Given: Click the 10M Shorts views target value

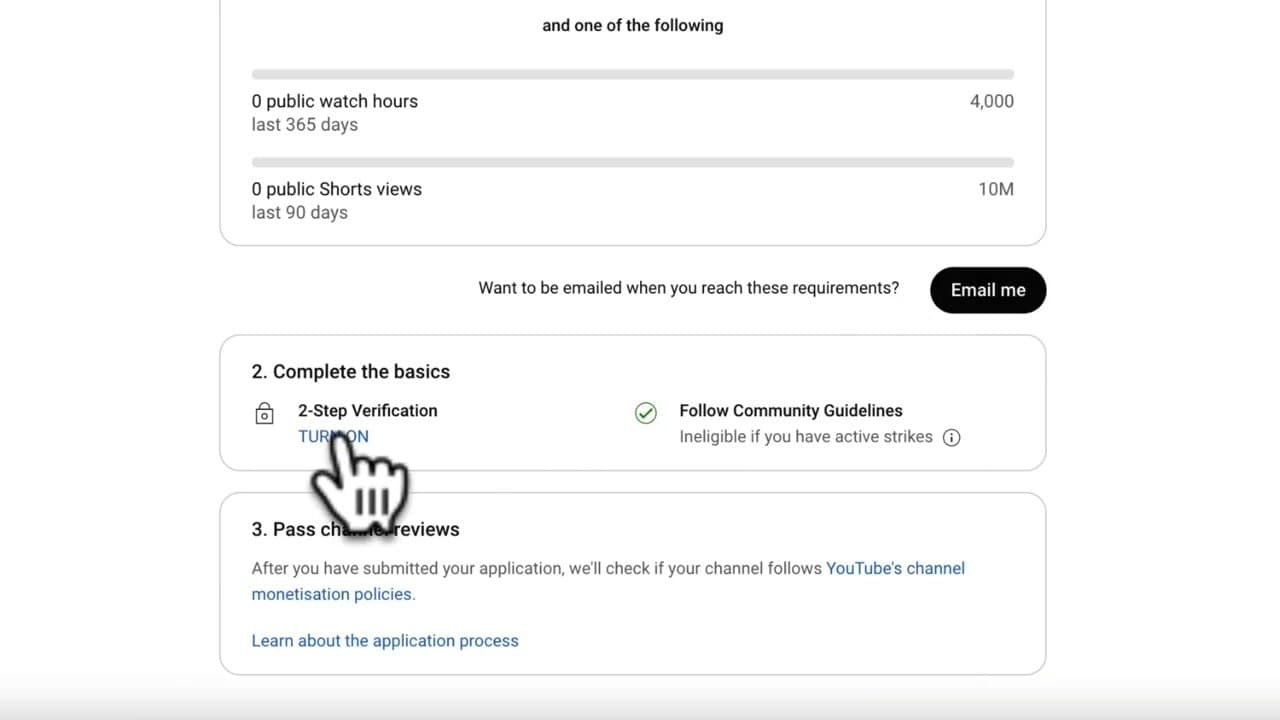Looking at the screenshot, I should 996,189.
